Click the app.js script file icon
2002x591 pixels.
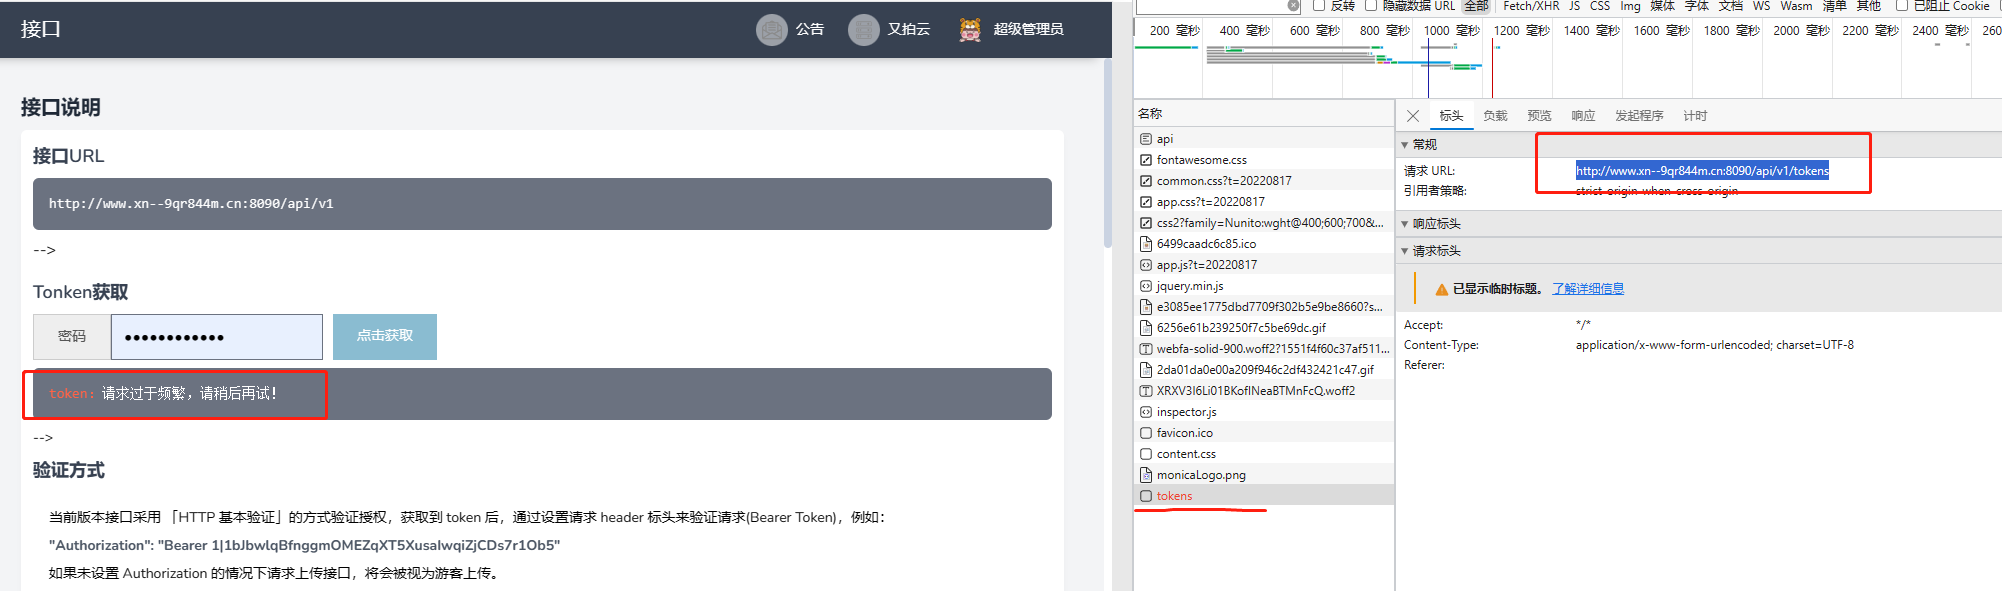(1146, 265)
